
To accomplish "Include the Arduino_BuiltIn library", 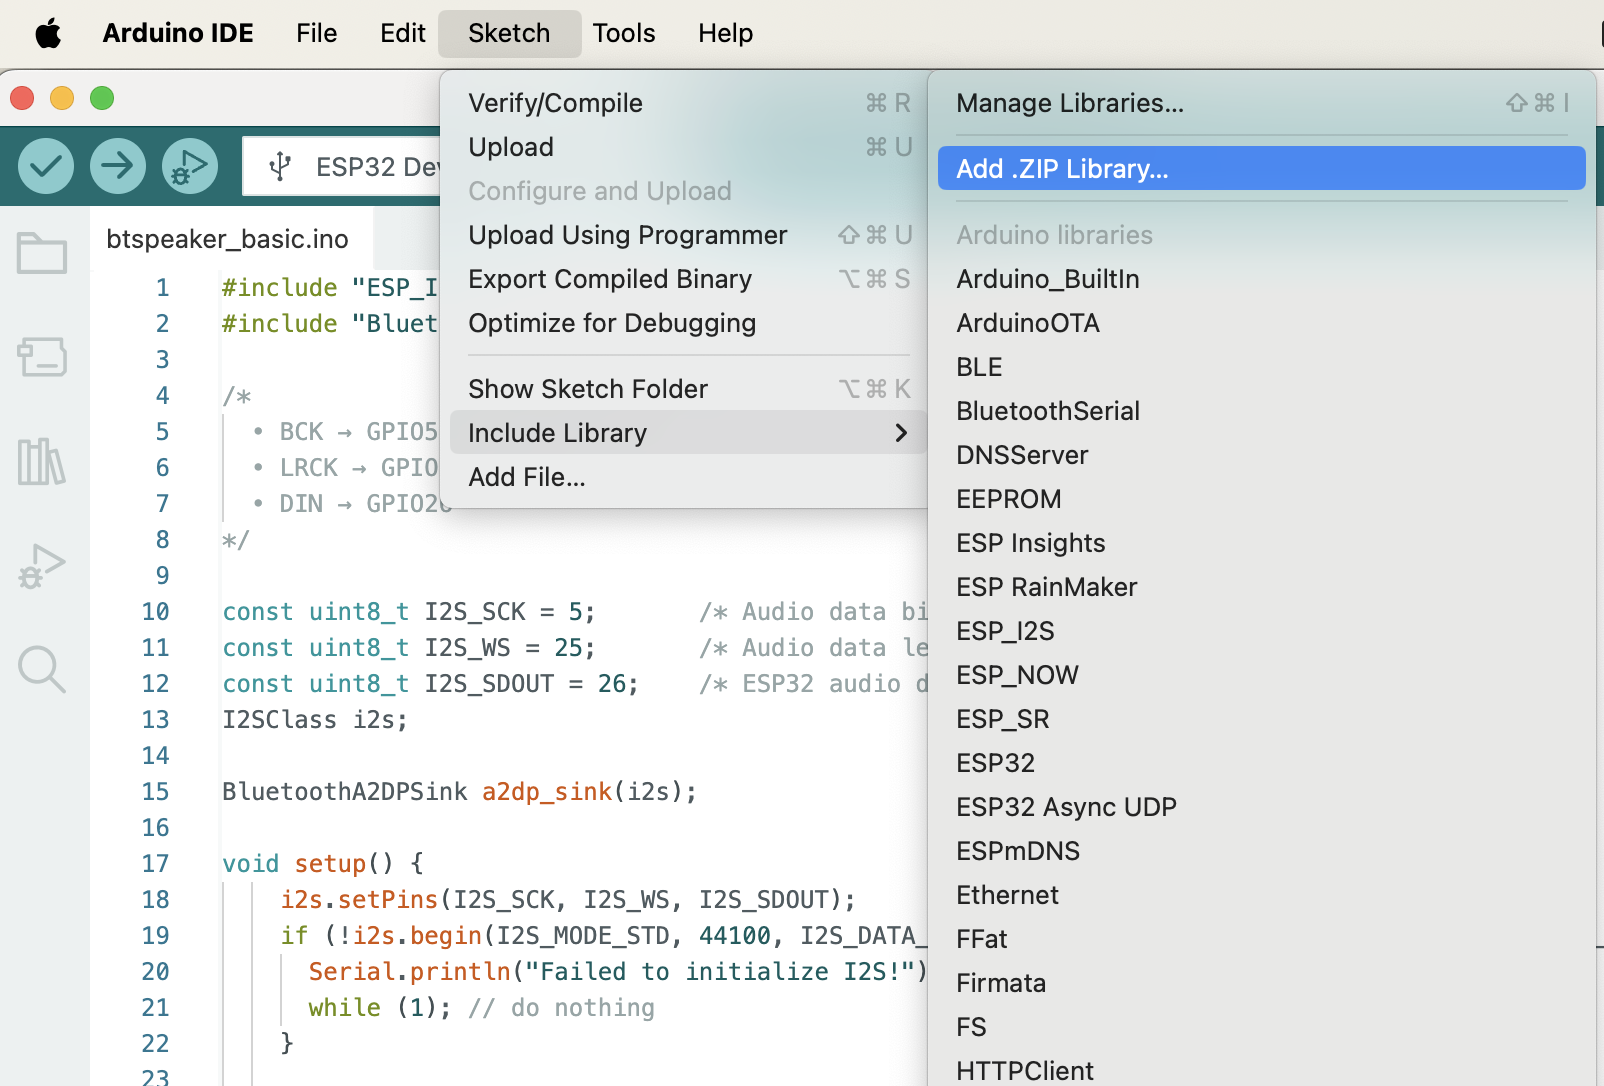I will coord(1262,279).
